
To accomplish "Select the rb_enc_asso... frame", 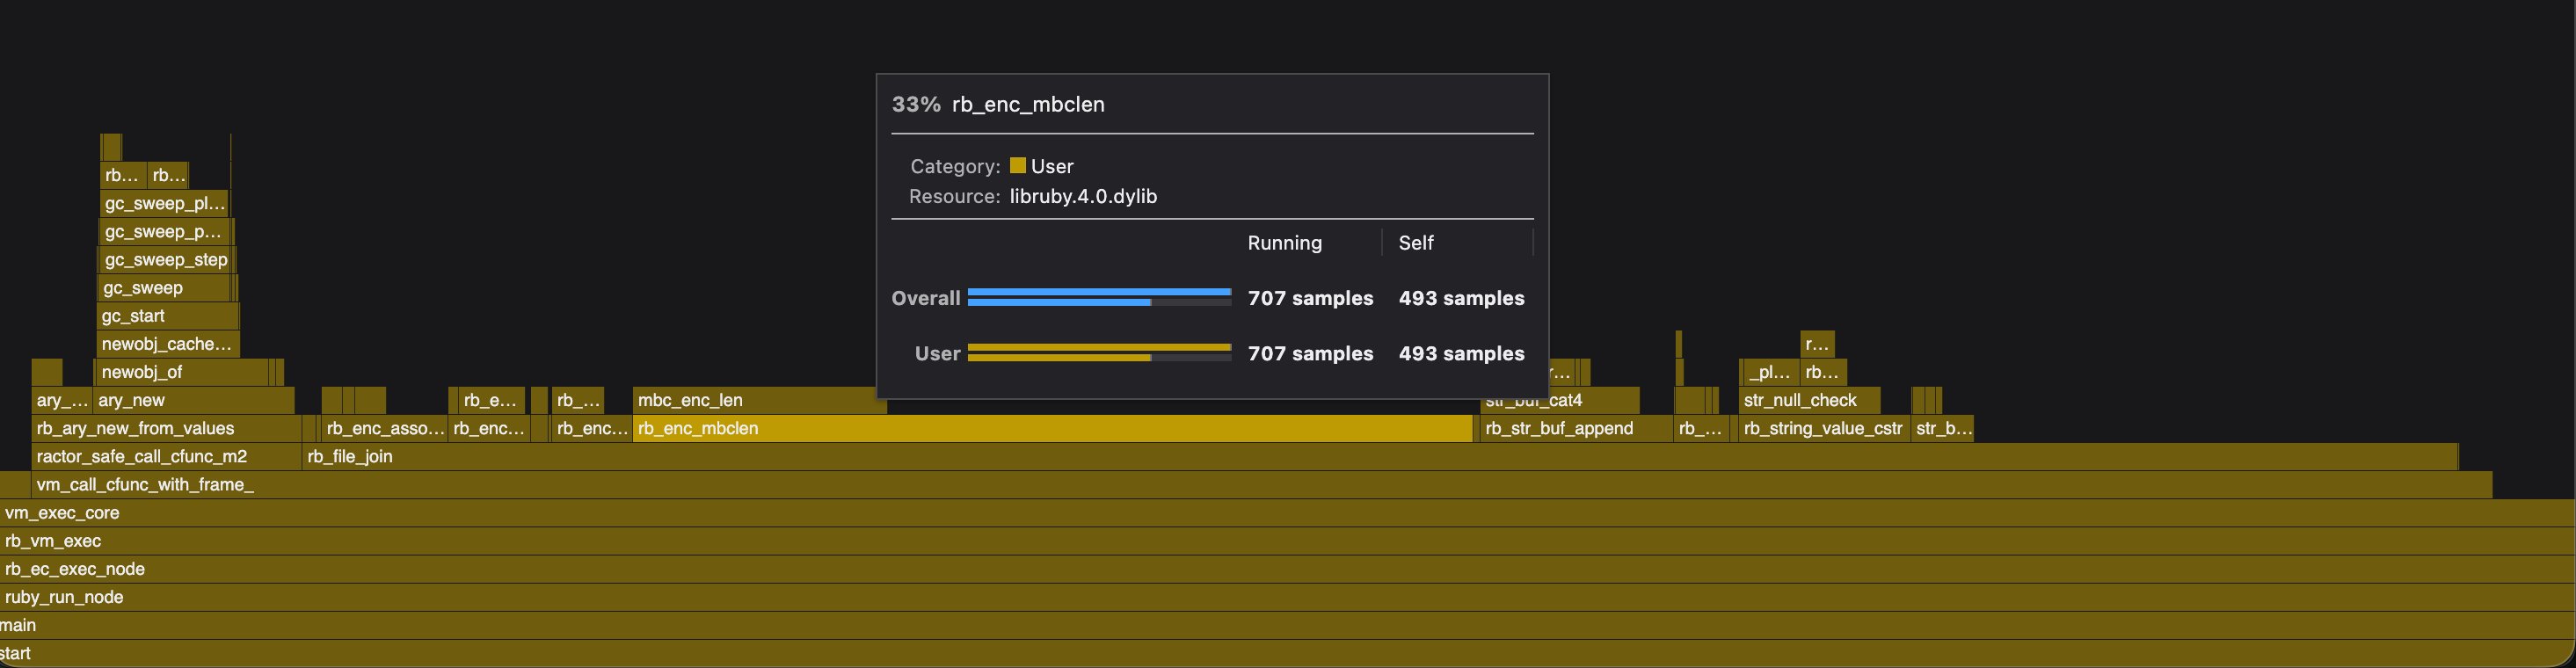I will click(384, 428).
